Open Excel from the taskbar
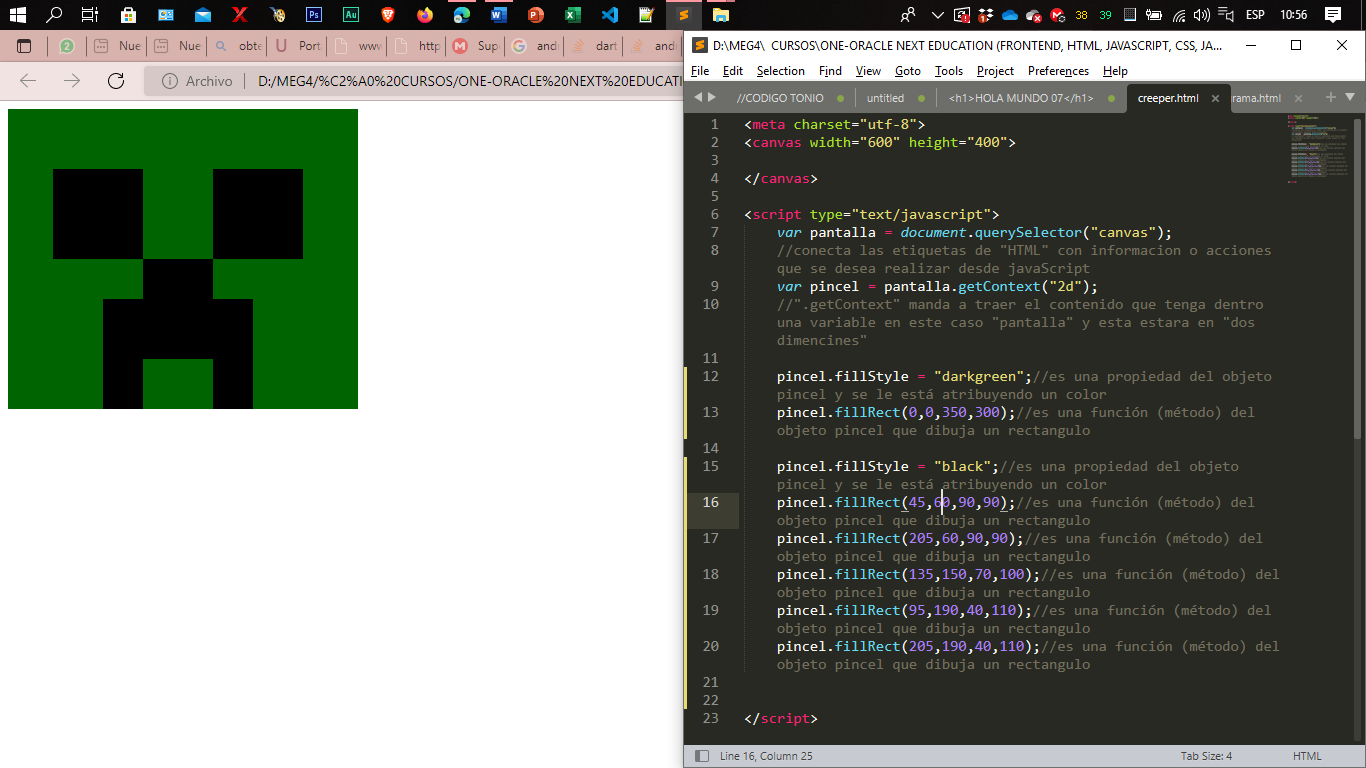 coord(572,15)
